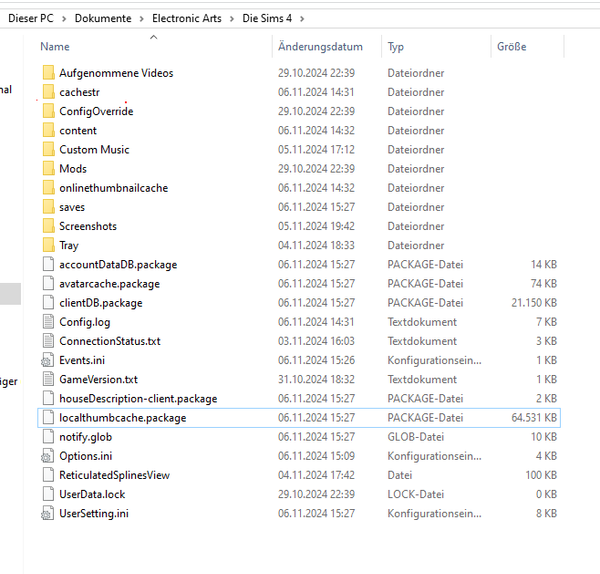Viewport: 600px width, 574px height.
Task: Click the ConfigOverride folder icon
Action: 49,111
